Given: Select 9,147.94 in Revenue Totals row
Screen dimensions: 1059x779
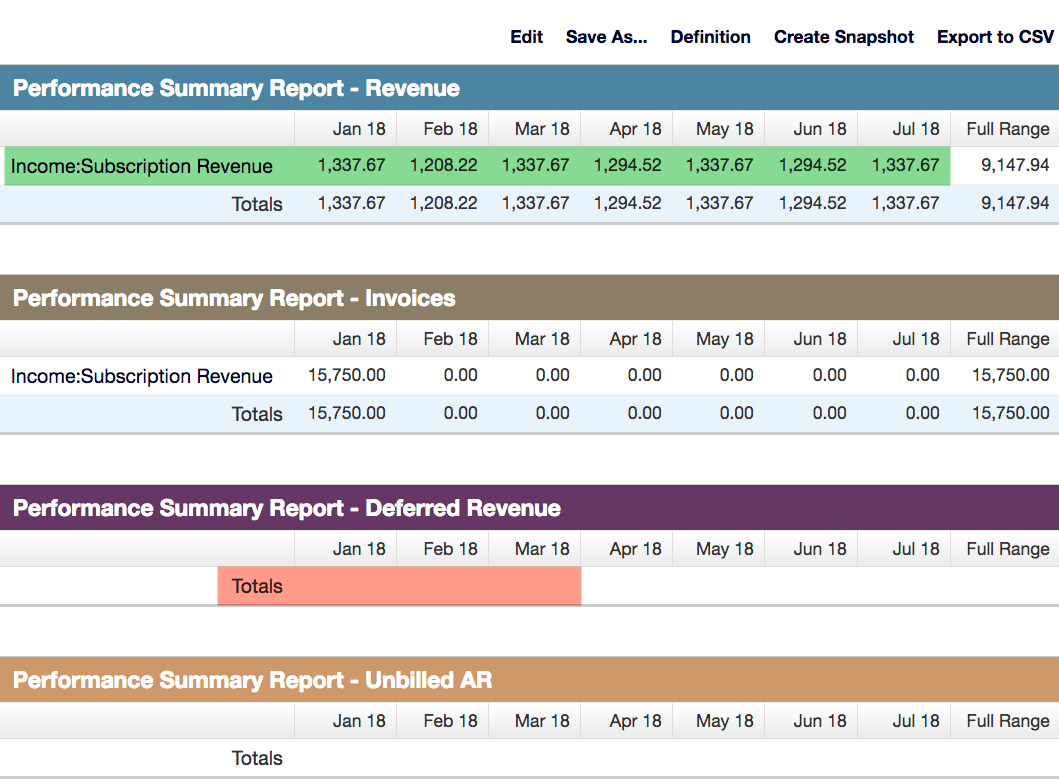Looking at the screenshot, I should (1015, 203).
